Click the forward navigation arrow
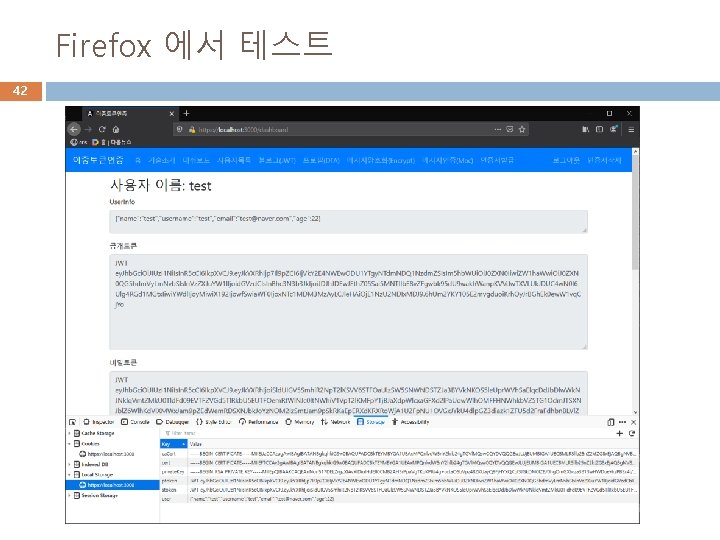 tap(88, 129)
